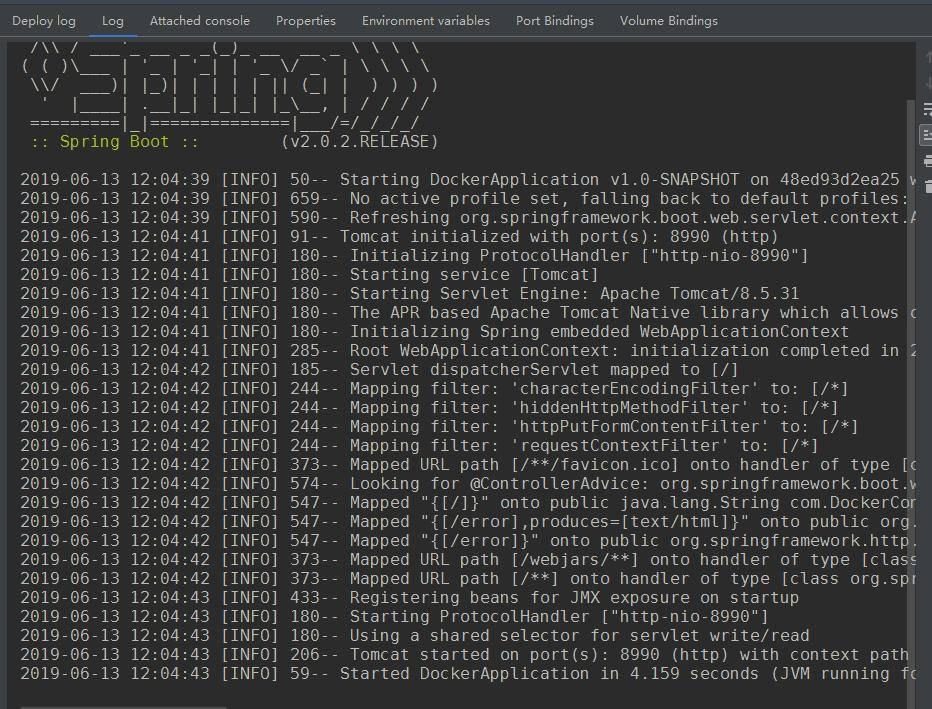This screenshot has width=932, height=709.
Task: Click the 'Starting ProtocolHandler ["http-nio-8990"]' line
Action: (x=394, y=617)
